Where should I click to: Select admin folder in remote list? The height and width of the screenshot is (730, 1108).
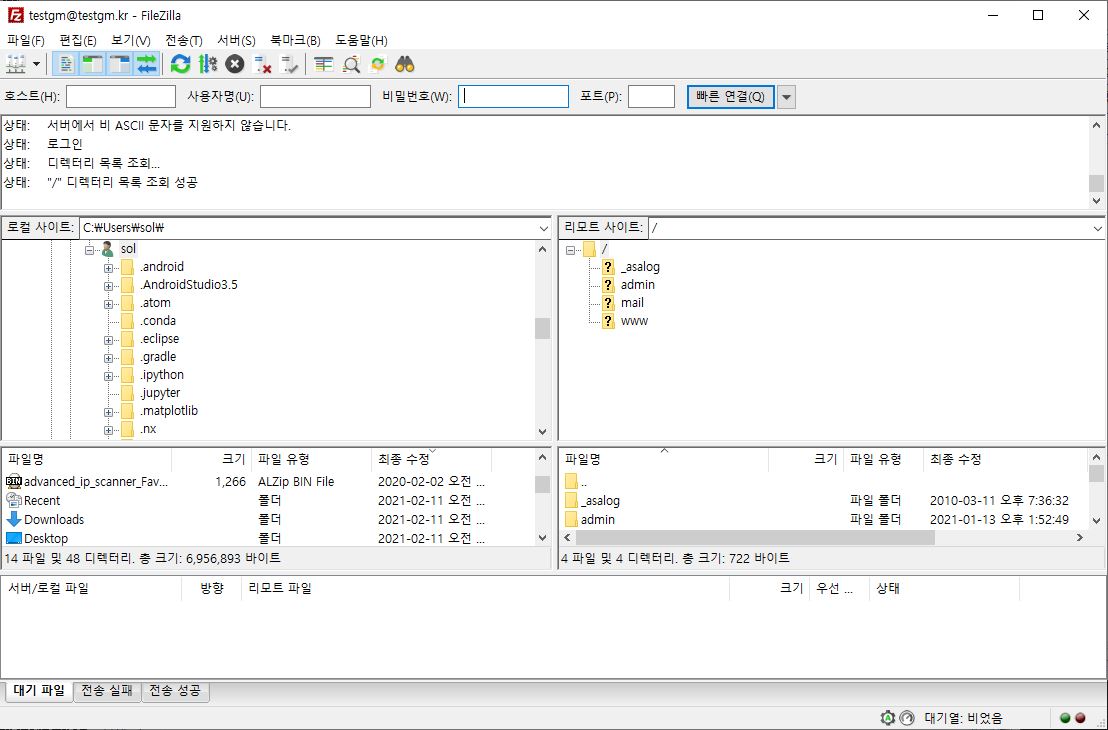click(597, 519)
